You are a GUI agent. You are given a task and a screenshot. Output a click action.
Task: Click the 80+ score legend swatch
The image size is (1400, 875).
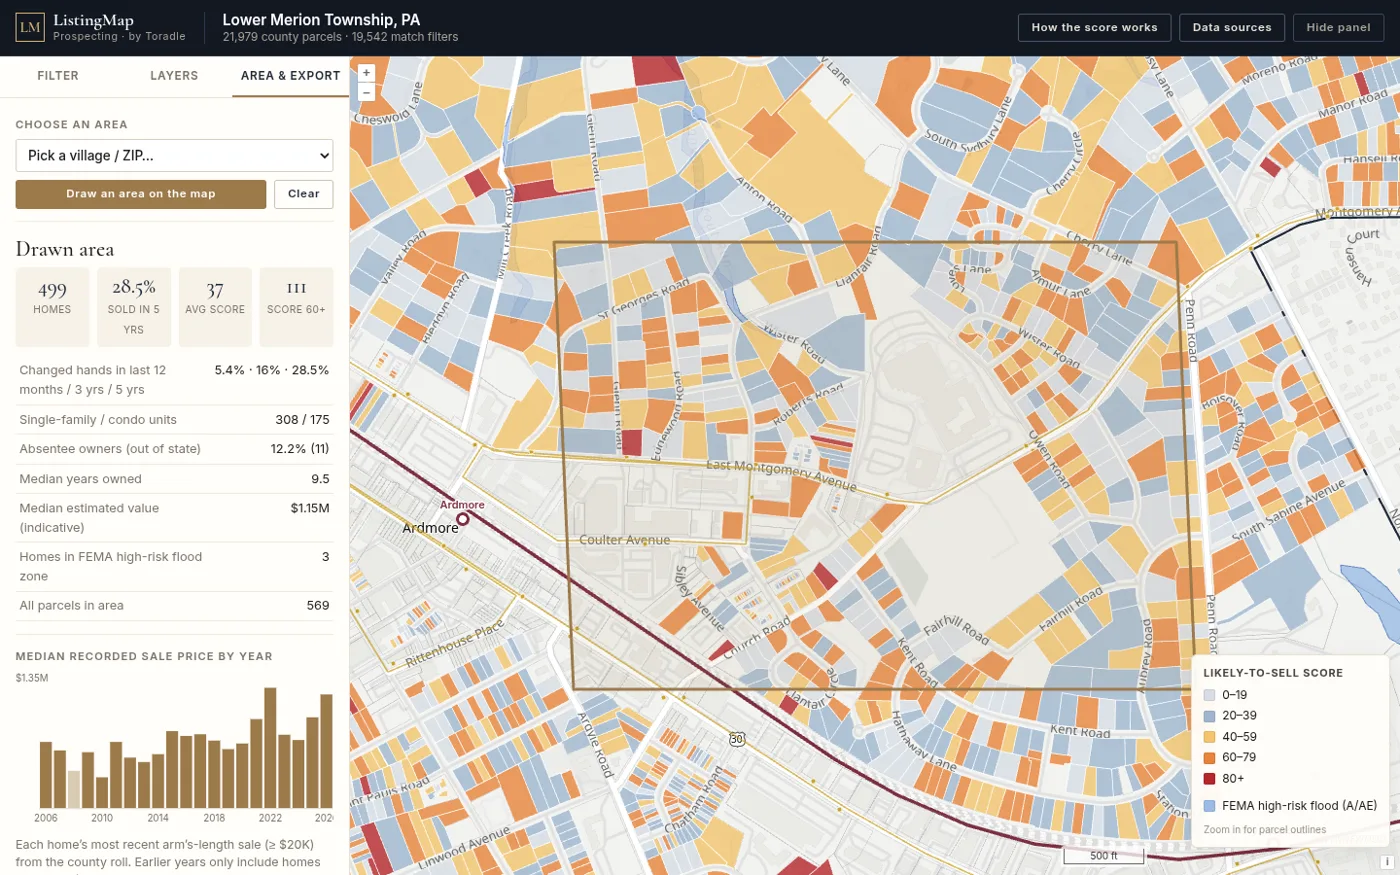coord(1209,779)
